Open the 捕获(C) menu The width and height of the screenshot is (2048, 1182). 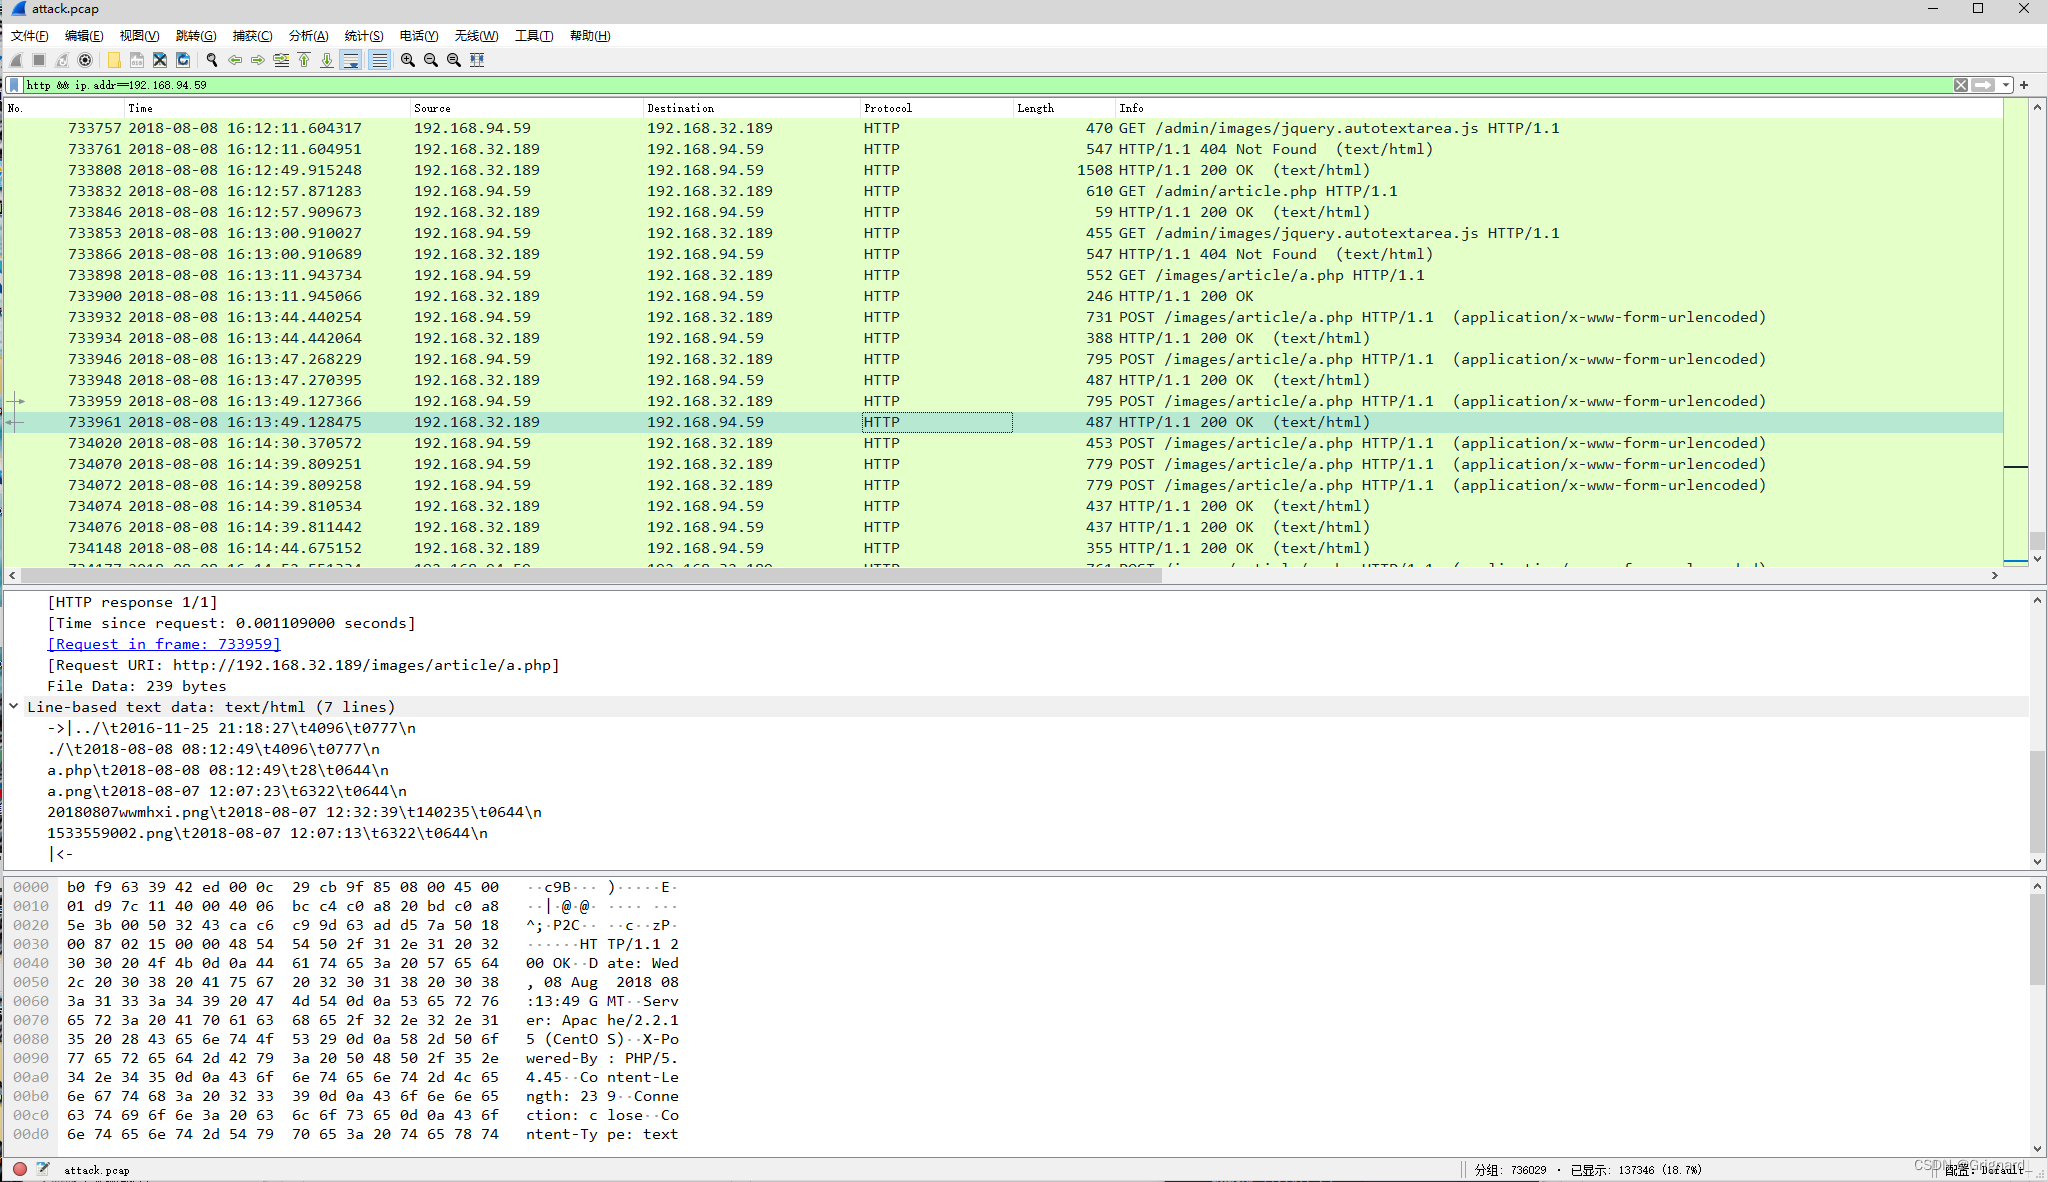252,36
